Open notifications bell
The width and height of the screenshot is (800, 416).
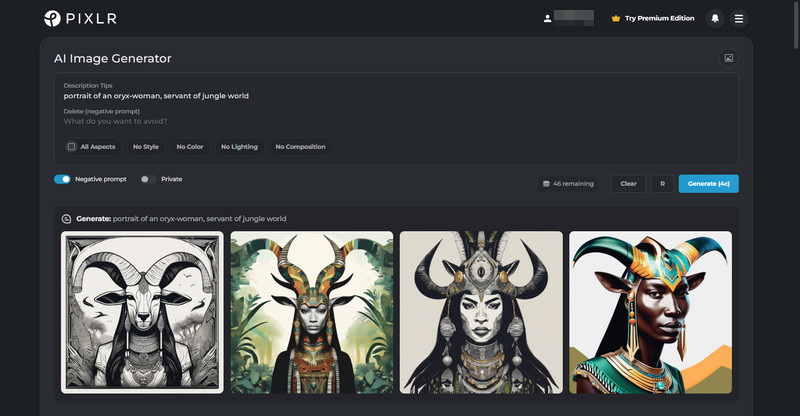coord(715,18)
